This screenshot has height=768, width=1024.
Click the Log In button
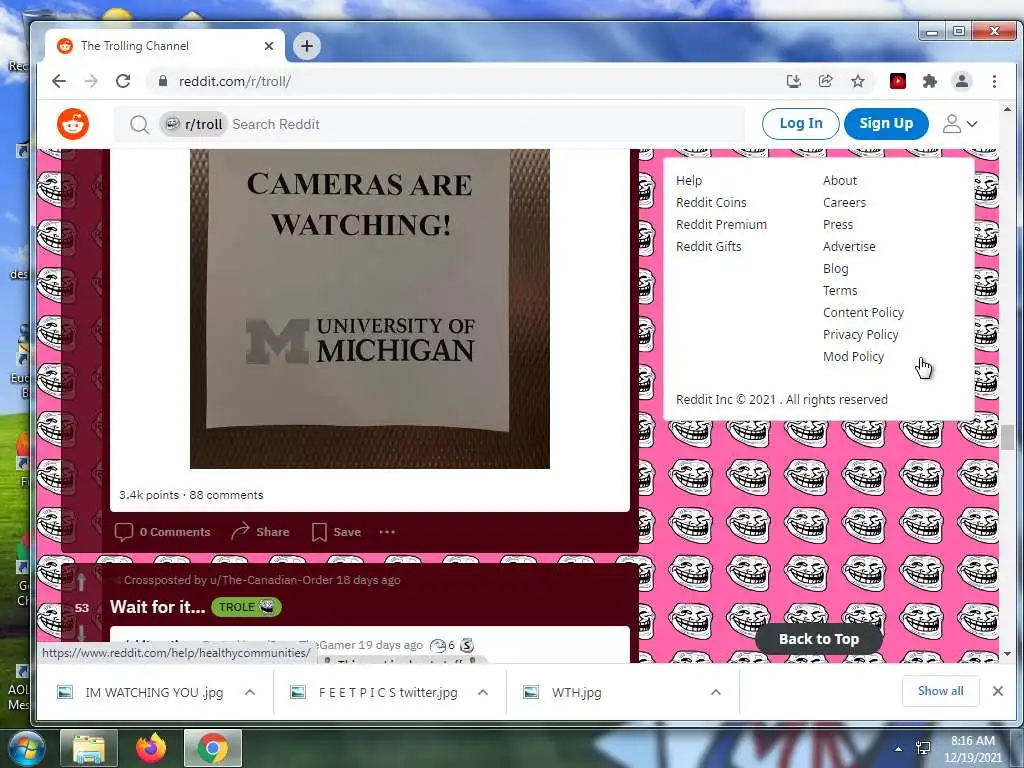pyautogui.click(x=801, y=123)
